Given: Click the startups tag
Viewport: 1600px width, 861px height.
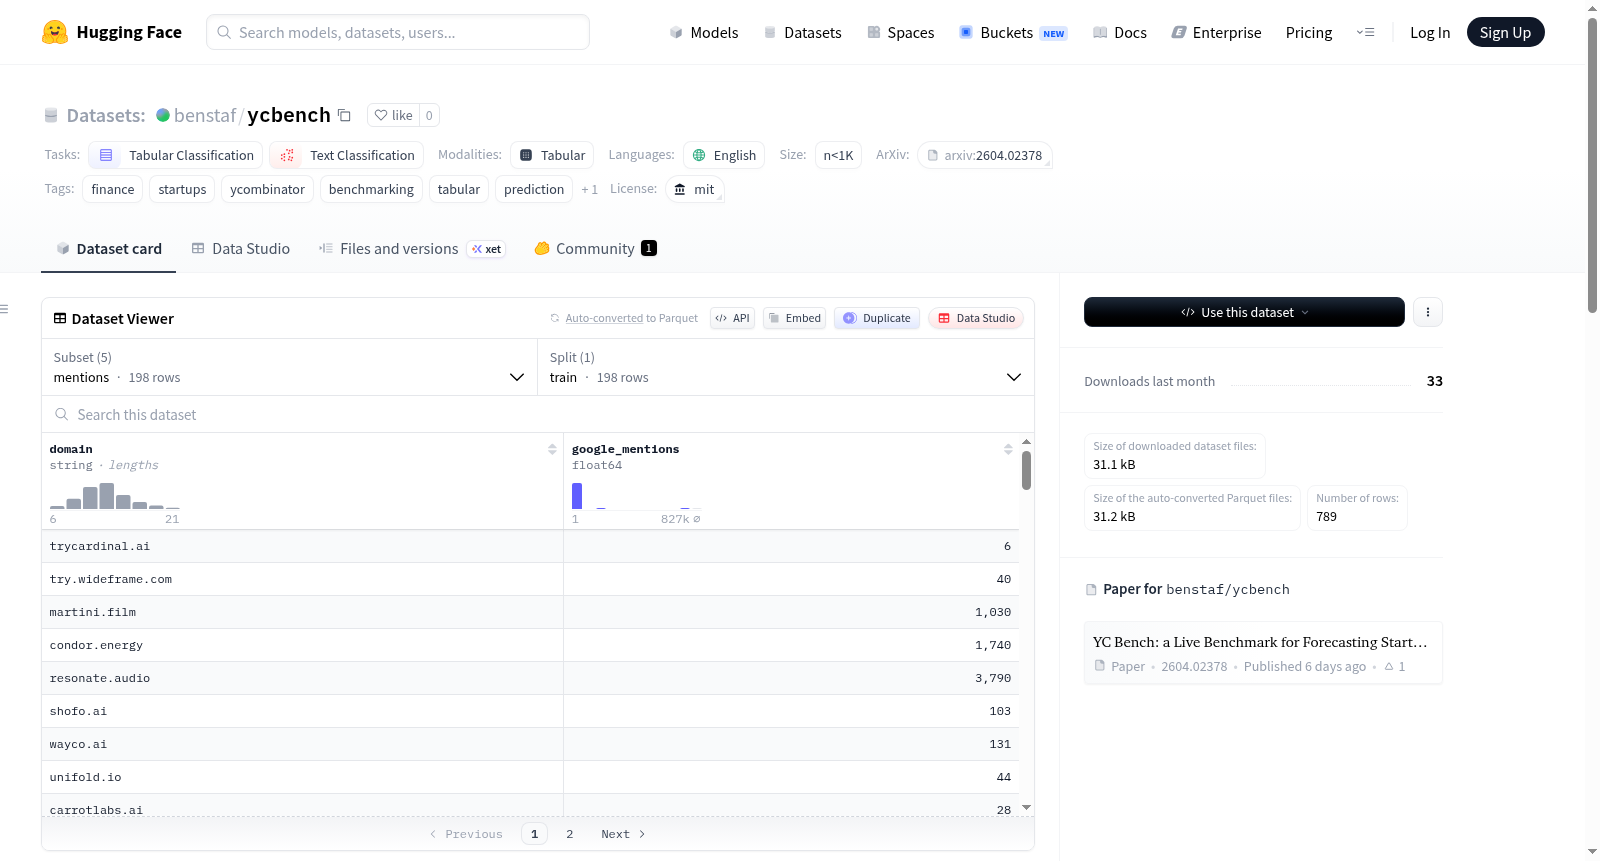Looking at the screenshot, I should pos(182,189).
